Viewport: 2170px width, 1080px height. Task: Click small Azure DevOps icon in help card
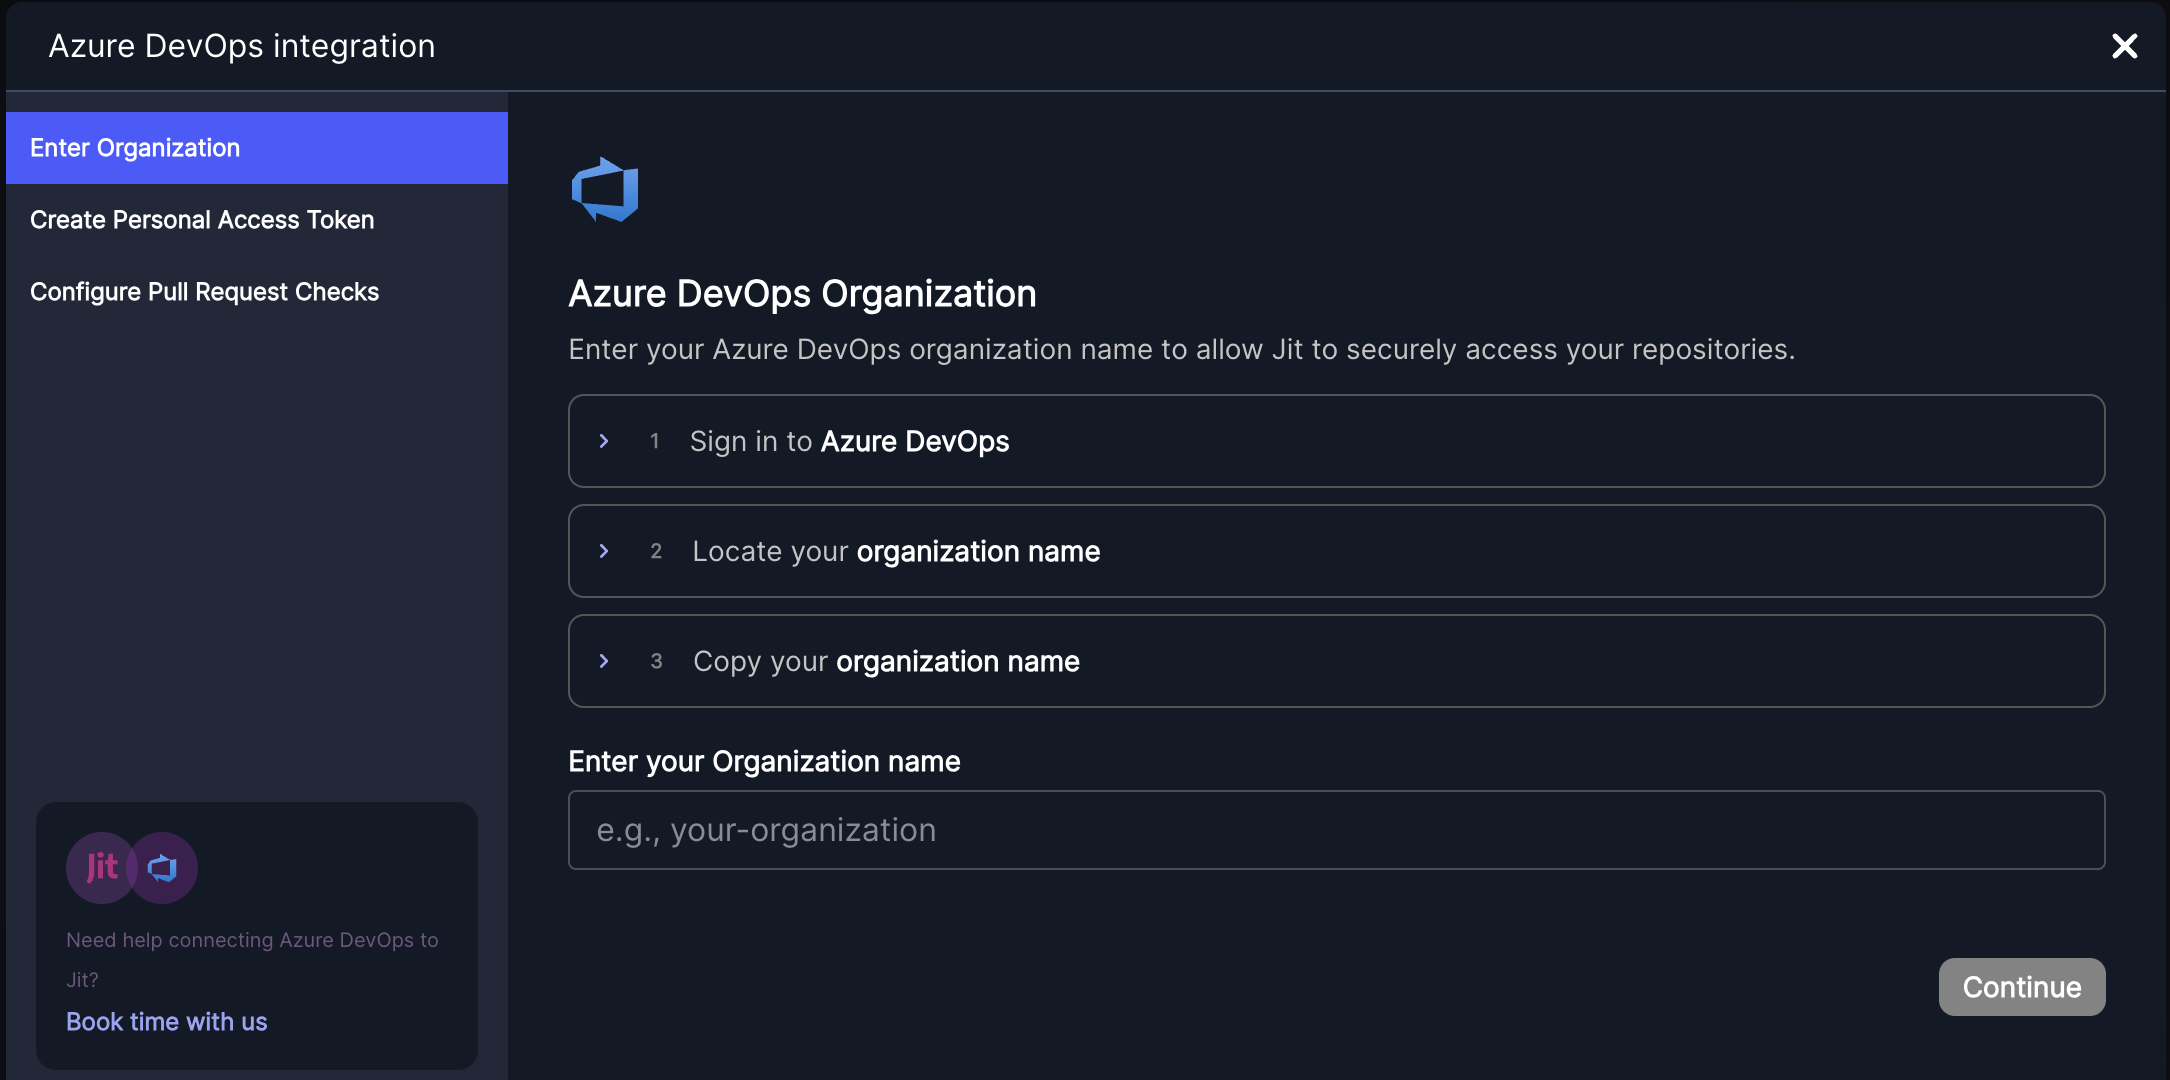point(163,867)
